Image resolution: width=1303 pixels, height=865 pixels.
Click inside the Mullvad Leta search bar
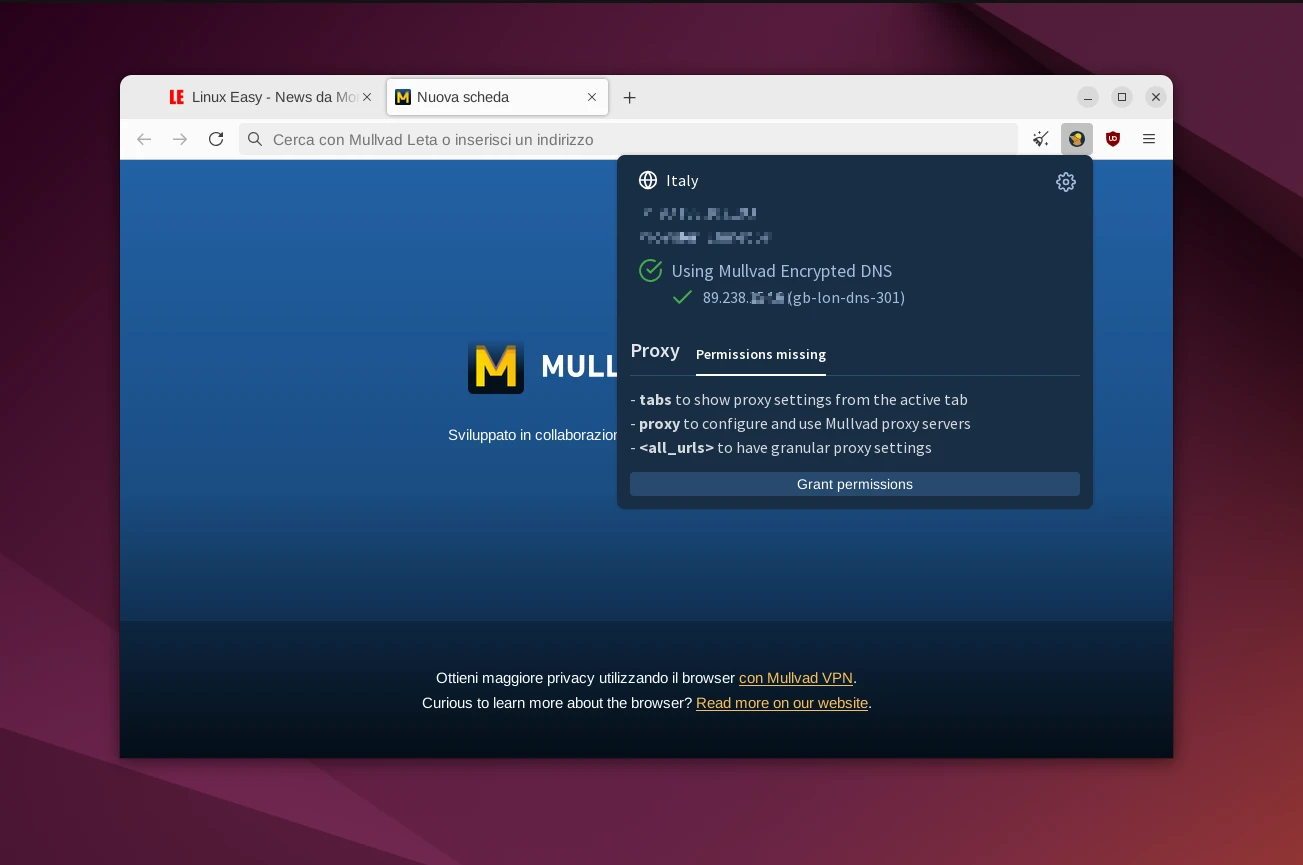[x=500, y=139]
